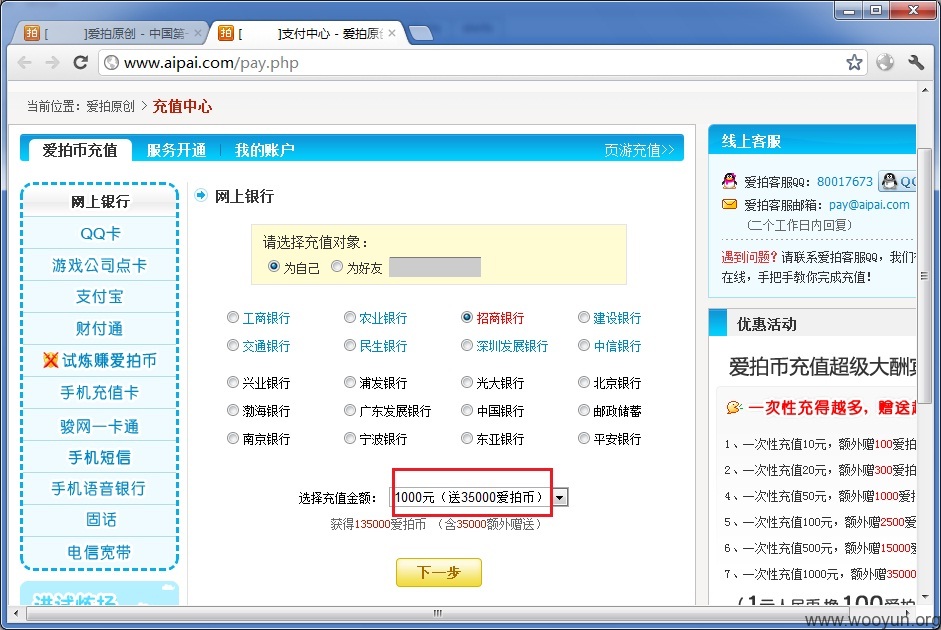Click the address bar globe icon
This screenshot has width=941, height=630.
pyautogui.click(x=112, y=62)
